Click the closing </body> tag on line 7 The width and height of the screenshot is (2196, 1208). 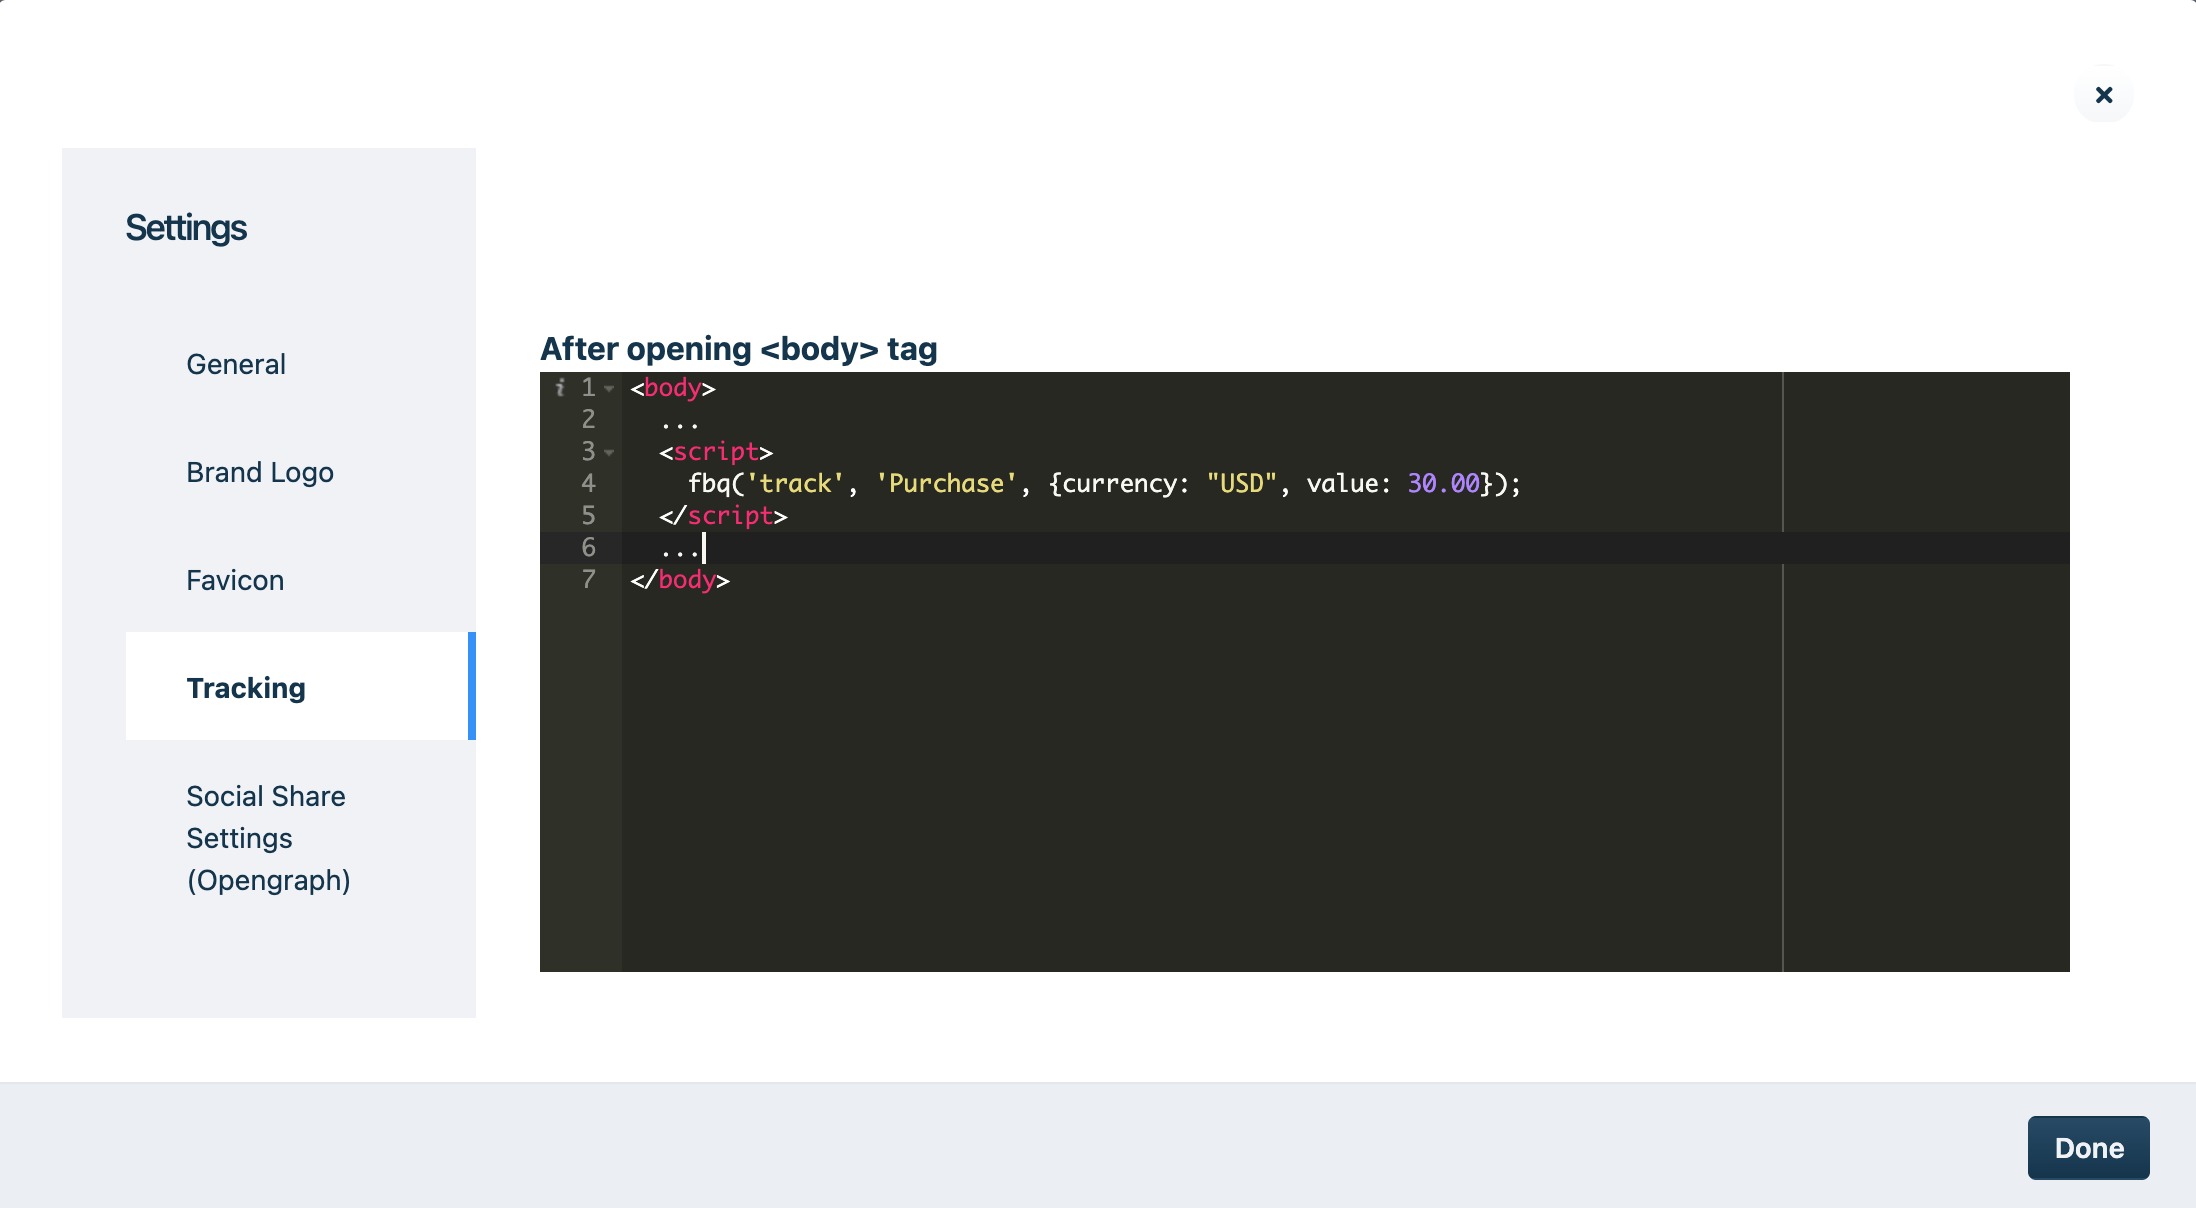tap(680, 580)
